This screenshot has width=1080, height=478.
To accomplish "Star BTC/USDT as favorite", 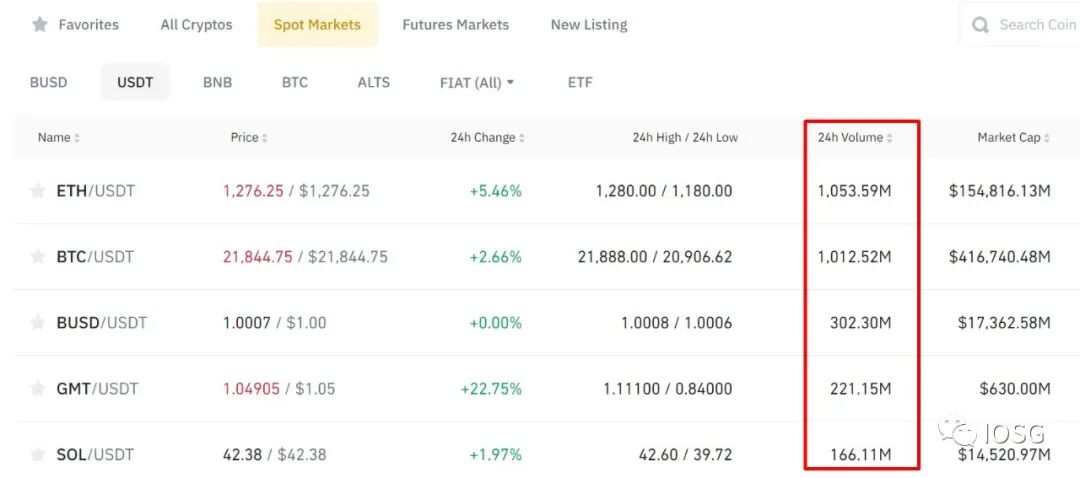I will 38,256.
